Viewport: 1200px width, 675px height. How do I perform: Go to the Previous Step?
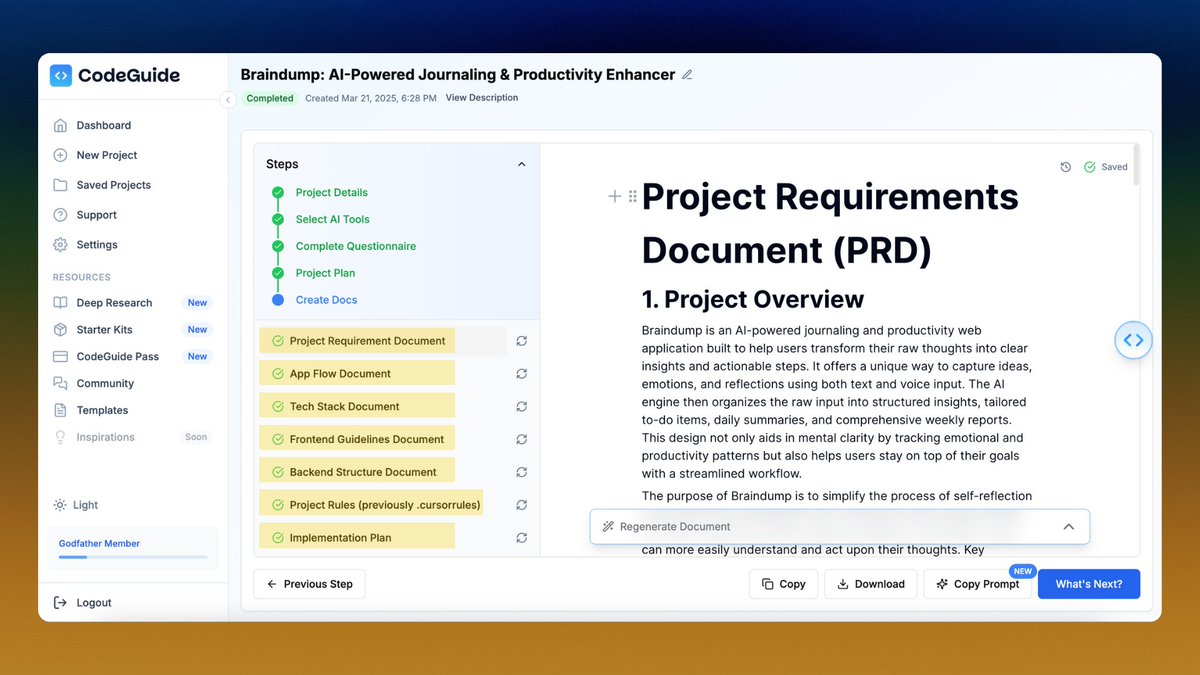click(x=309, y=584)
